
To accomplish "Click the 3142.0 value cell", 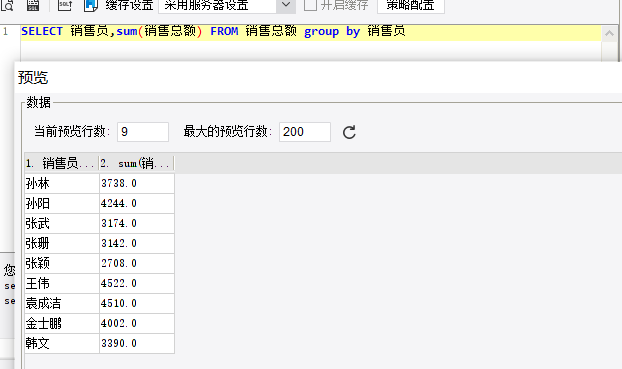I will [x=137, y=243].
